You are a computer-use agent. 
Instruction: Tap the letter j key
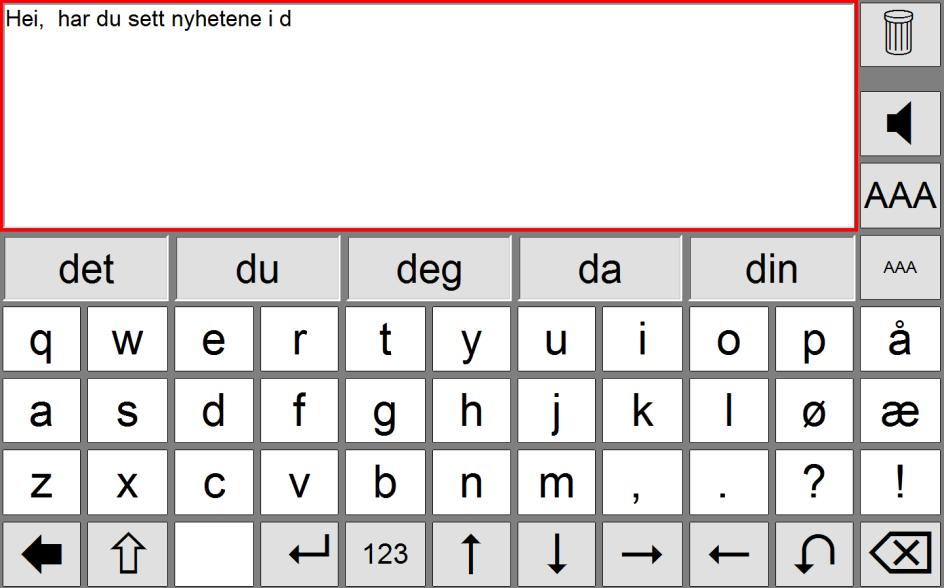coord(557,410)
